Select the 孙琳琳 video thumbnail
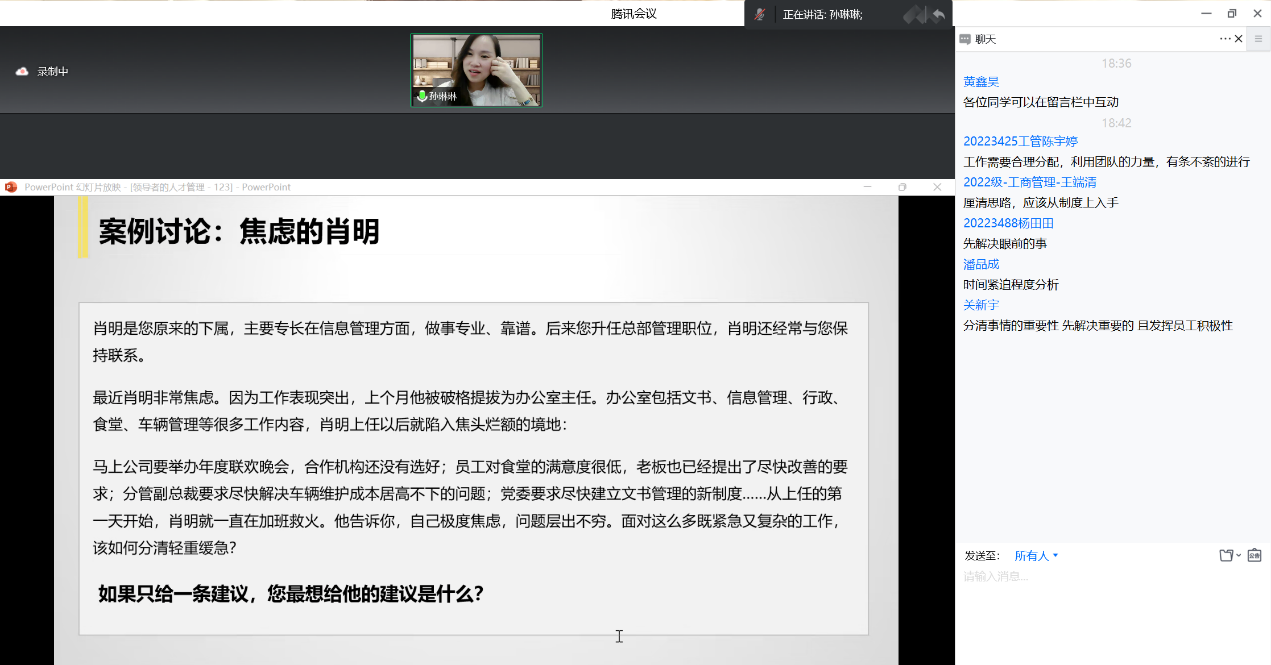1271x665 pixels. point(476,70)
